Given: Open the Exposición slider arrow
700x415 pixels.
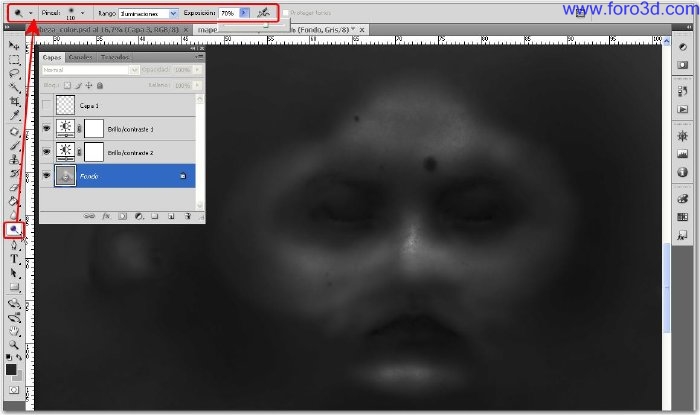Looking at the screenshot, I should click(x=244, y=13).
